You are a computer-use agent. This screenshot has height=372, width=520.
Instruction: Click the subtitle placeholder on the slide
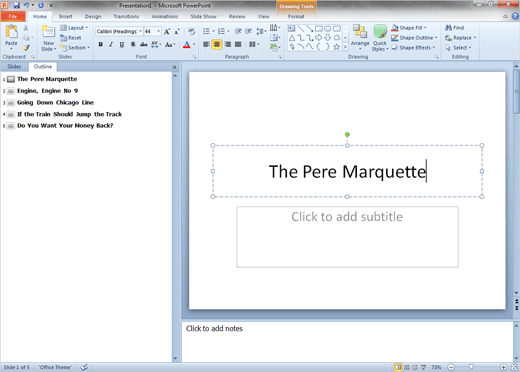pos(347,237)
